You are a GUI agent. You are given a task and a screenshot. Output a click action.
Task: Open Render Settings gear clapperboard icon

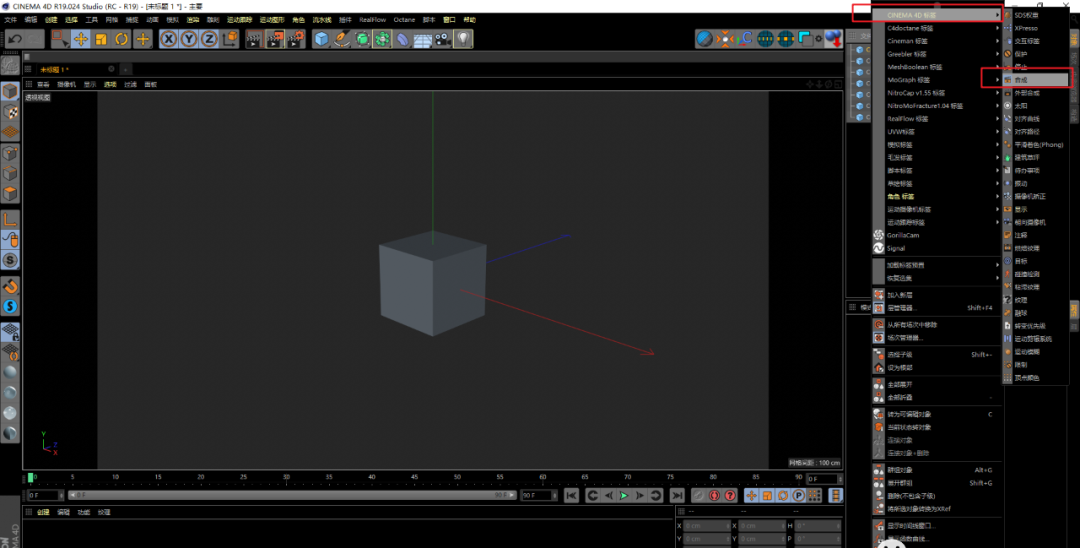[296, 39]
